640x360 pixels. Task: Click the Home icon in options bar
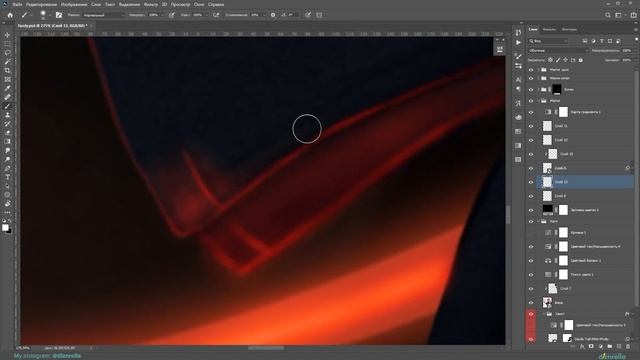(x=10, y=15)
